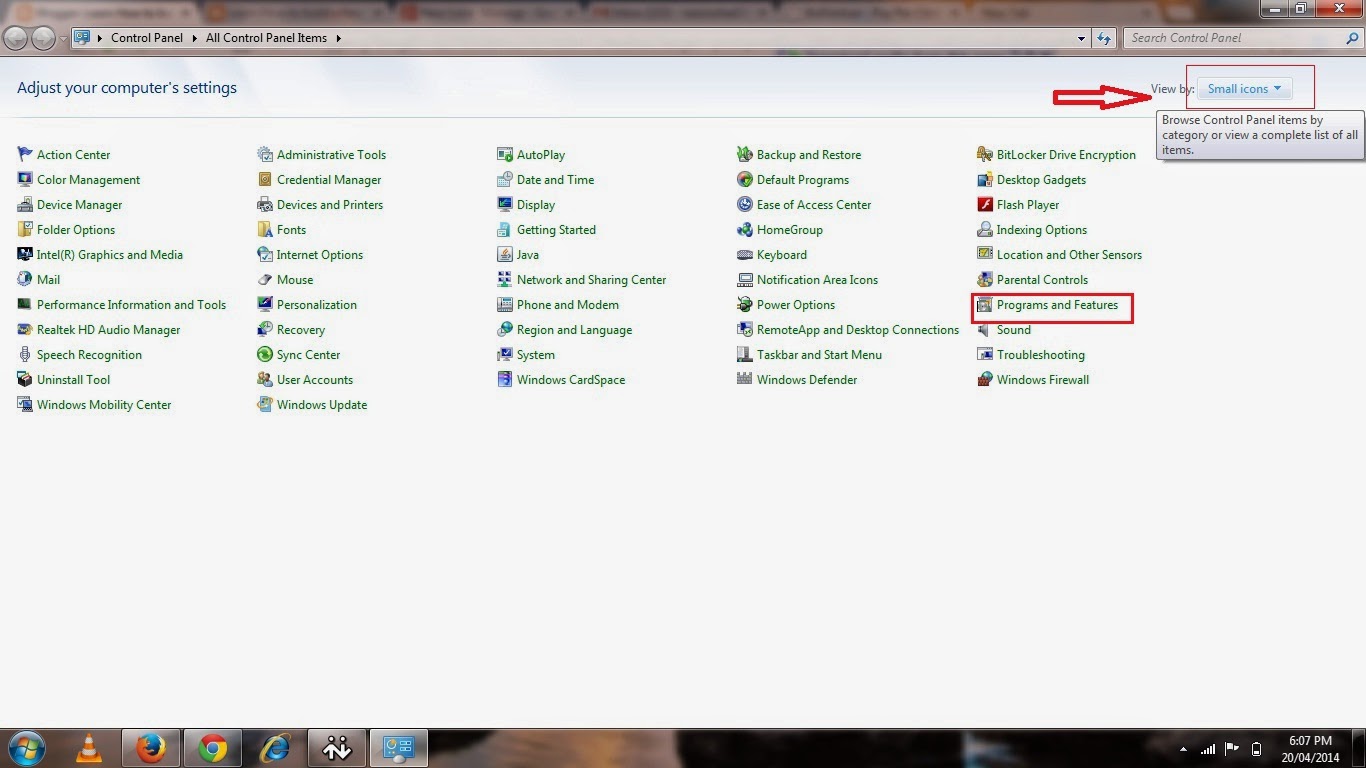Image resolution: width=1366 pixels, height=768 pixels.
Task: Click the refresh button beside address bar
Action: (x=1104, y=38)
